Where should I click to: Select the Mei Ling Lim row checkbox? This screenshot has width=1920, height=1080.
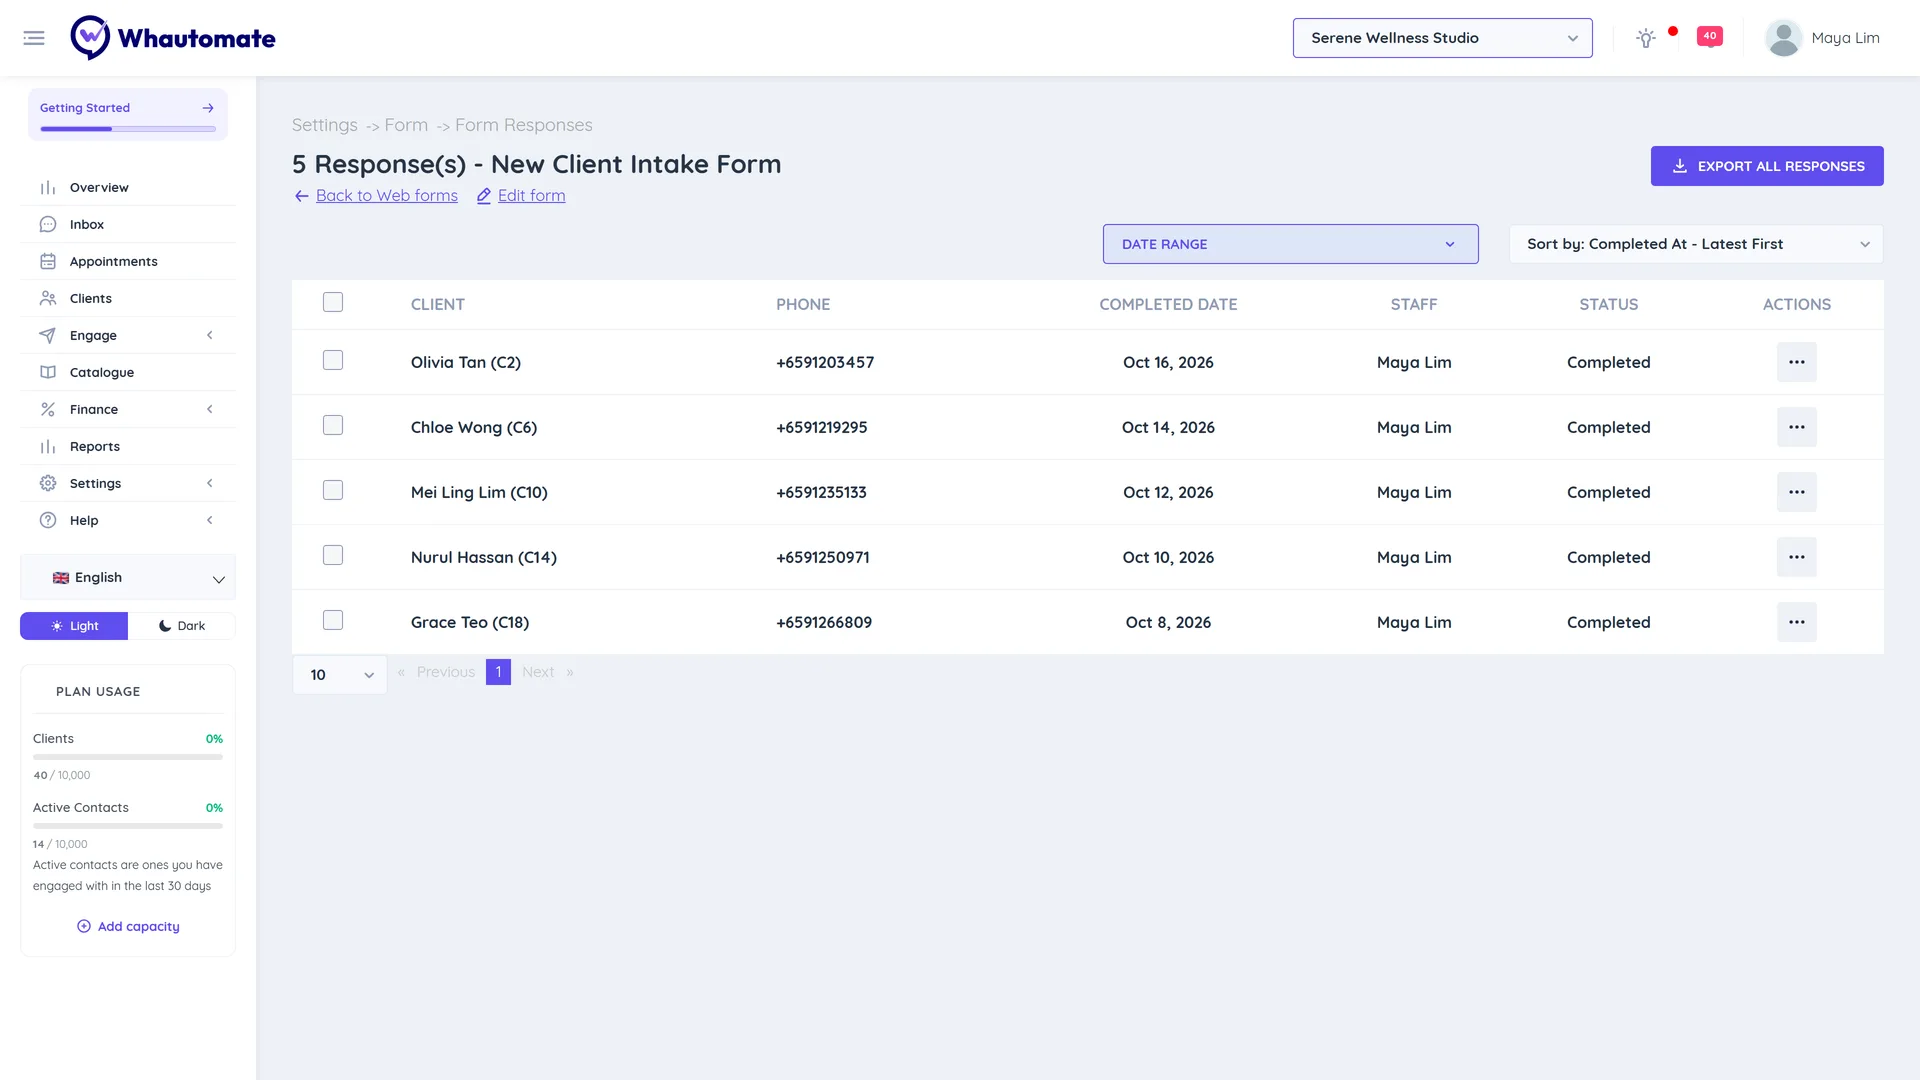(x=333, y=490)
